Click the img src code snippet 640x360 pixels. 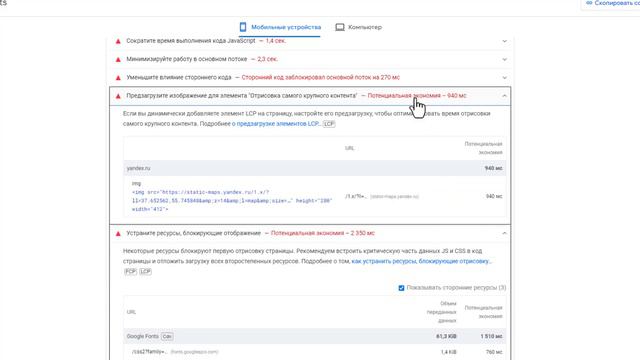click(232, 200)
